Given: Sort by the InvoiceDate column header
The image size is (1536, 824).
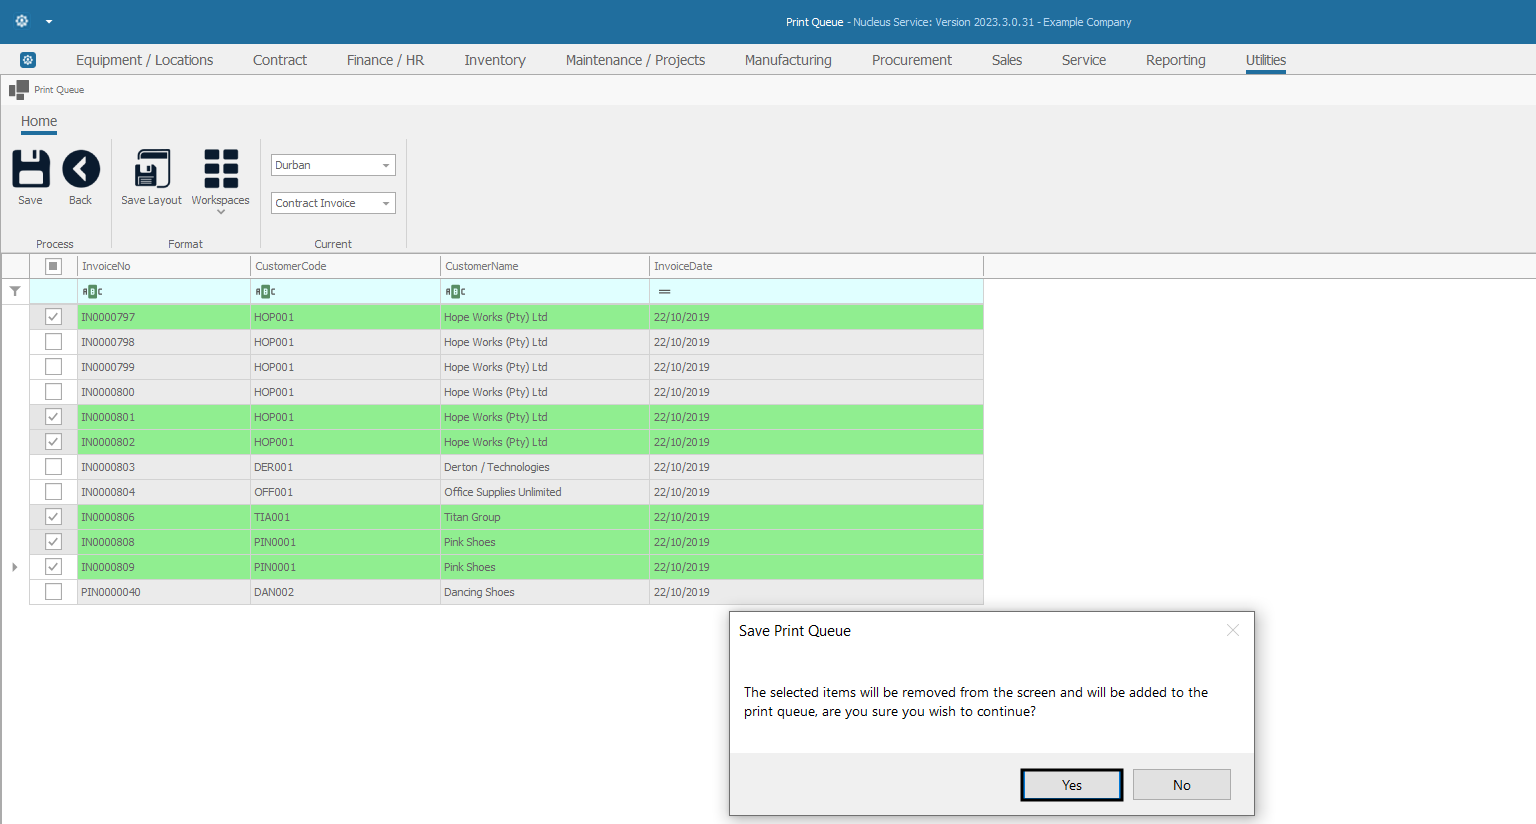Looking at the screenshot, I should pyautogui.click(x=816, y=266).
